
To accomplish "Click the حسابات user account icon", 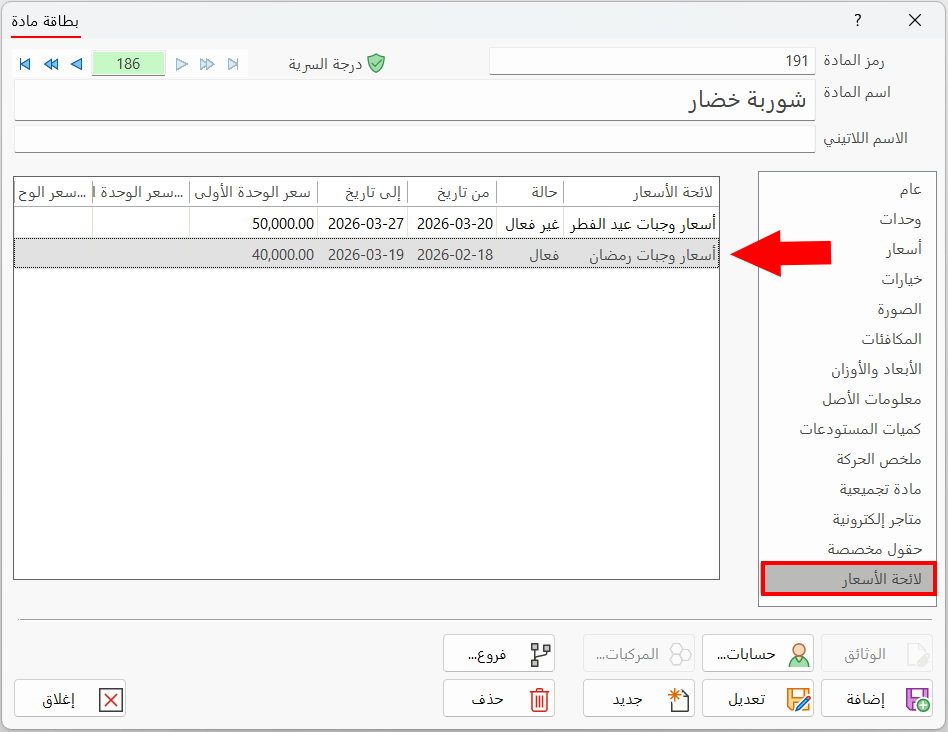I will (x=799, y=655).
